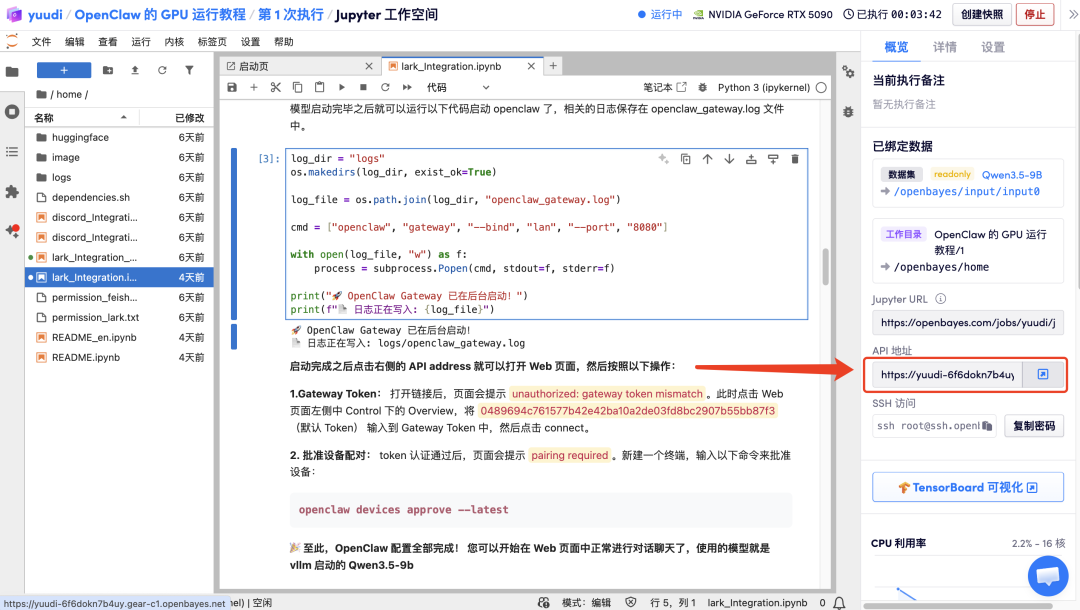
Task: Create a new folder in file browser
Action: pos(108,70)
